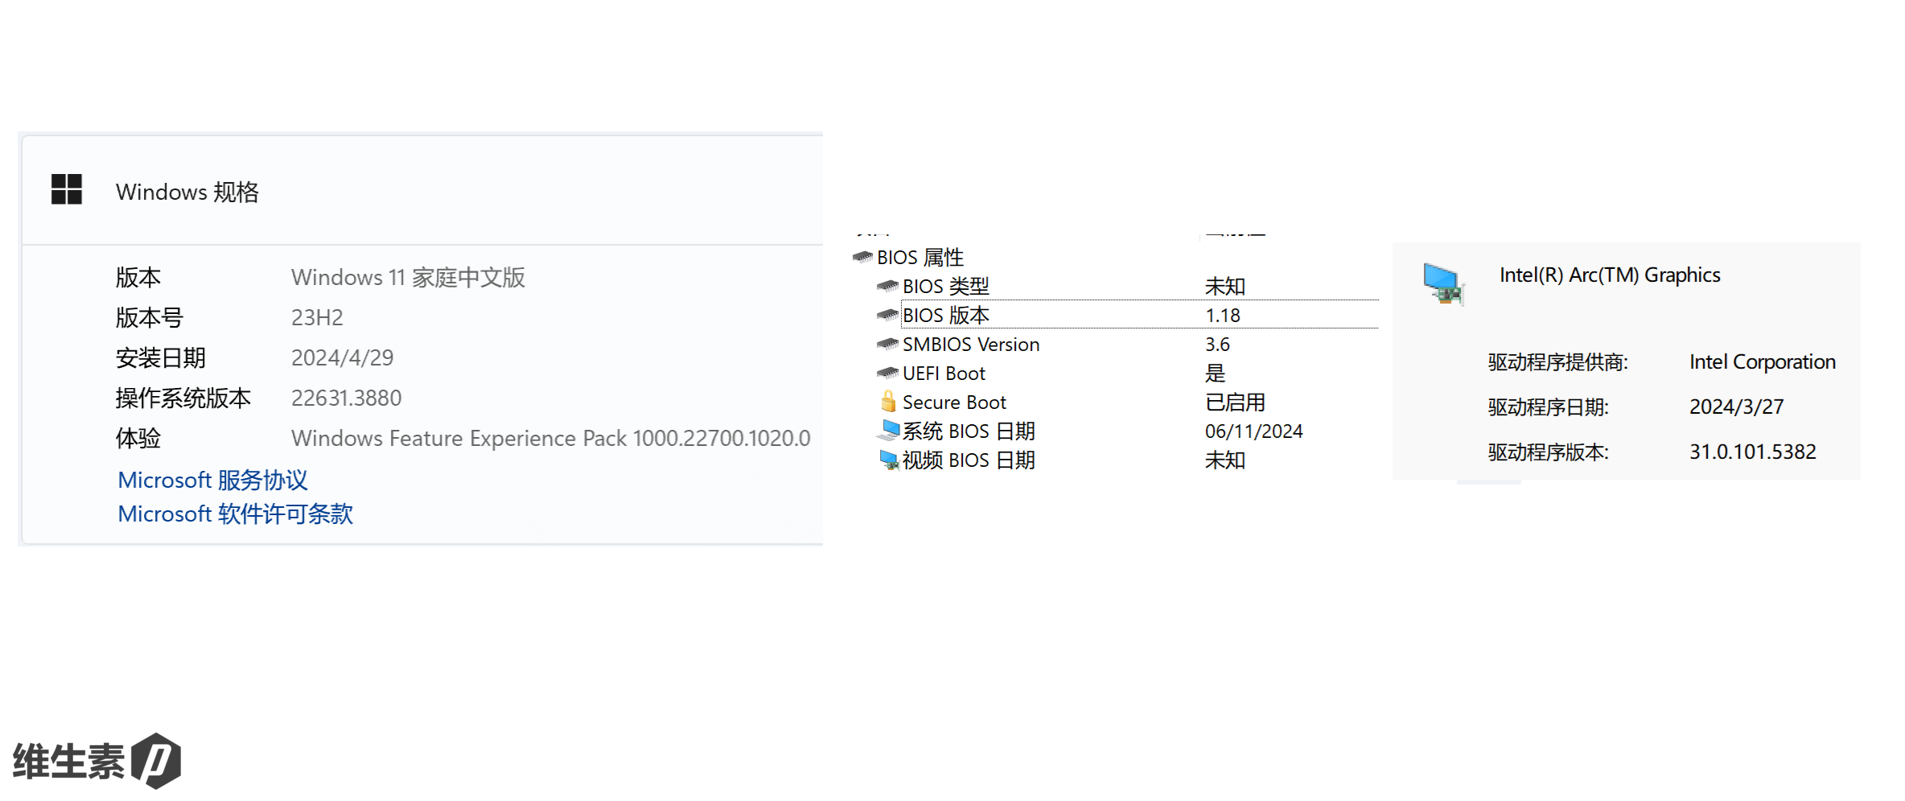The width and height of the screenshot is (1905, 801).
Task: Select the BIOS version value 1.18
Action: 1222,315
